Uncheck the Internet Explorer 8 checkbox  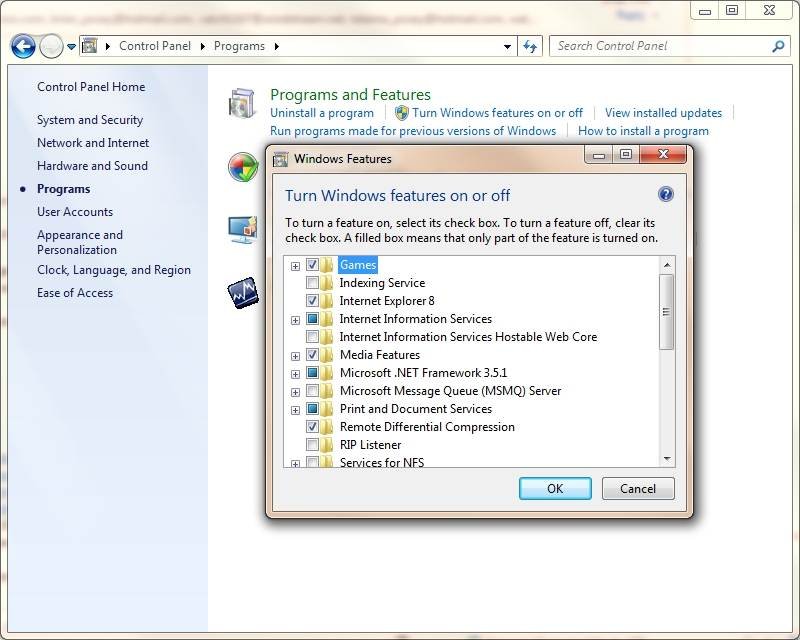(312, 301)
